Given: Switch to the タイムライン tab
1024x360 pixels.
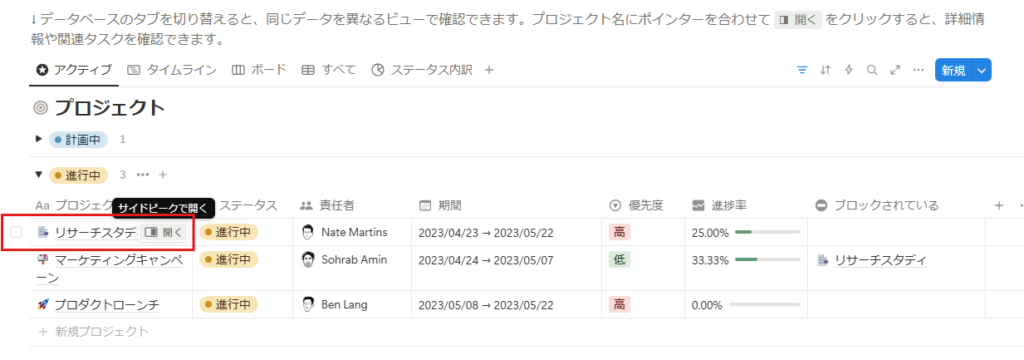Looking at the screenshot, I should 171,70.
